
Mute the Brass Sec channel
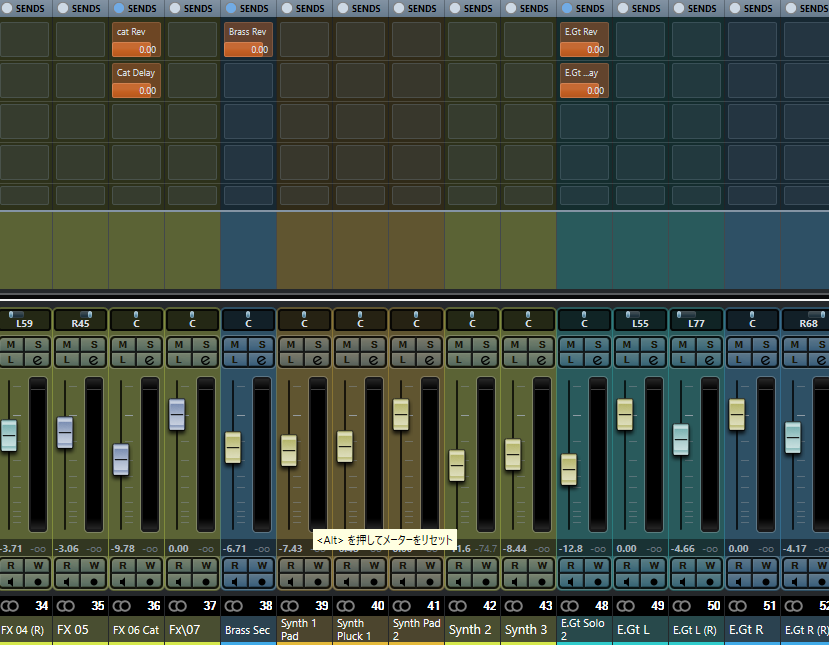pyautogui.click(x=234, y=345)
